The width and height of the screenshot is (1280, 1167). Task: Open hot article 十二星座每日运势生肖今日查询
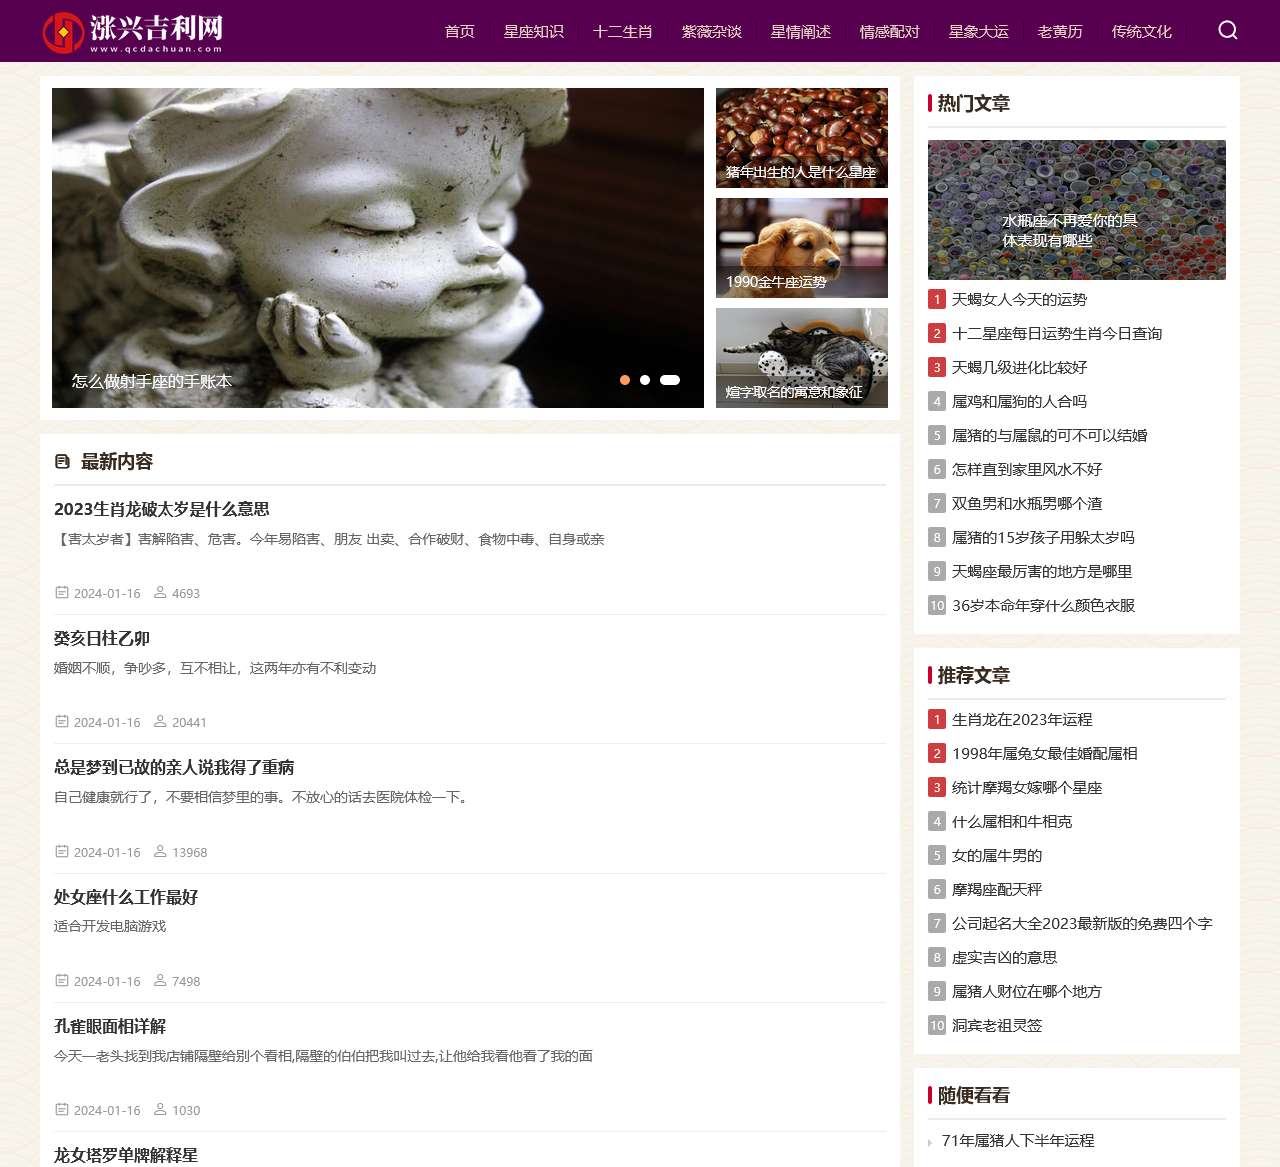(x=1057, y=333)
